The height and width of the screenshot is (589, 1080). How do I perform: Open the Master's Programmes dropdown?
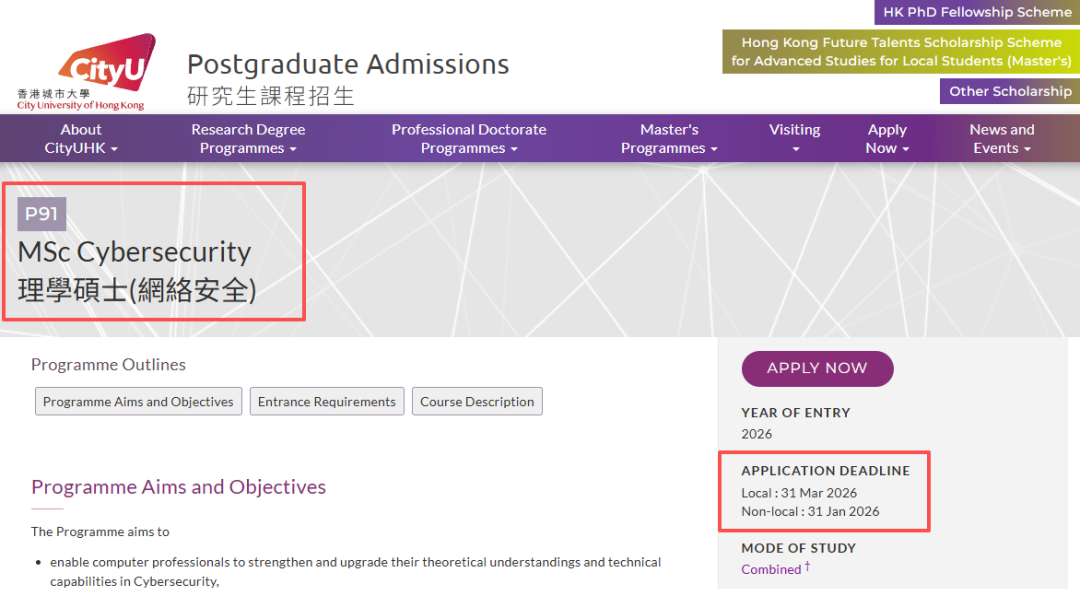(669, 137)
